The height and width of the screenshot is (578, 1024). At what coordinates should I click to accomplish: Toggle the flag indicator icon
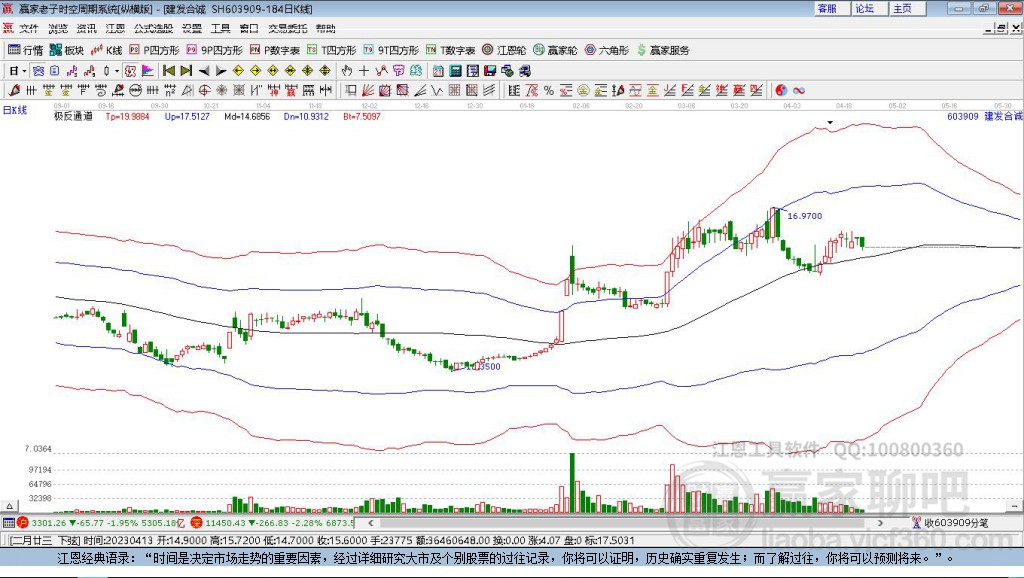click(148, 71)
